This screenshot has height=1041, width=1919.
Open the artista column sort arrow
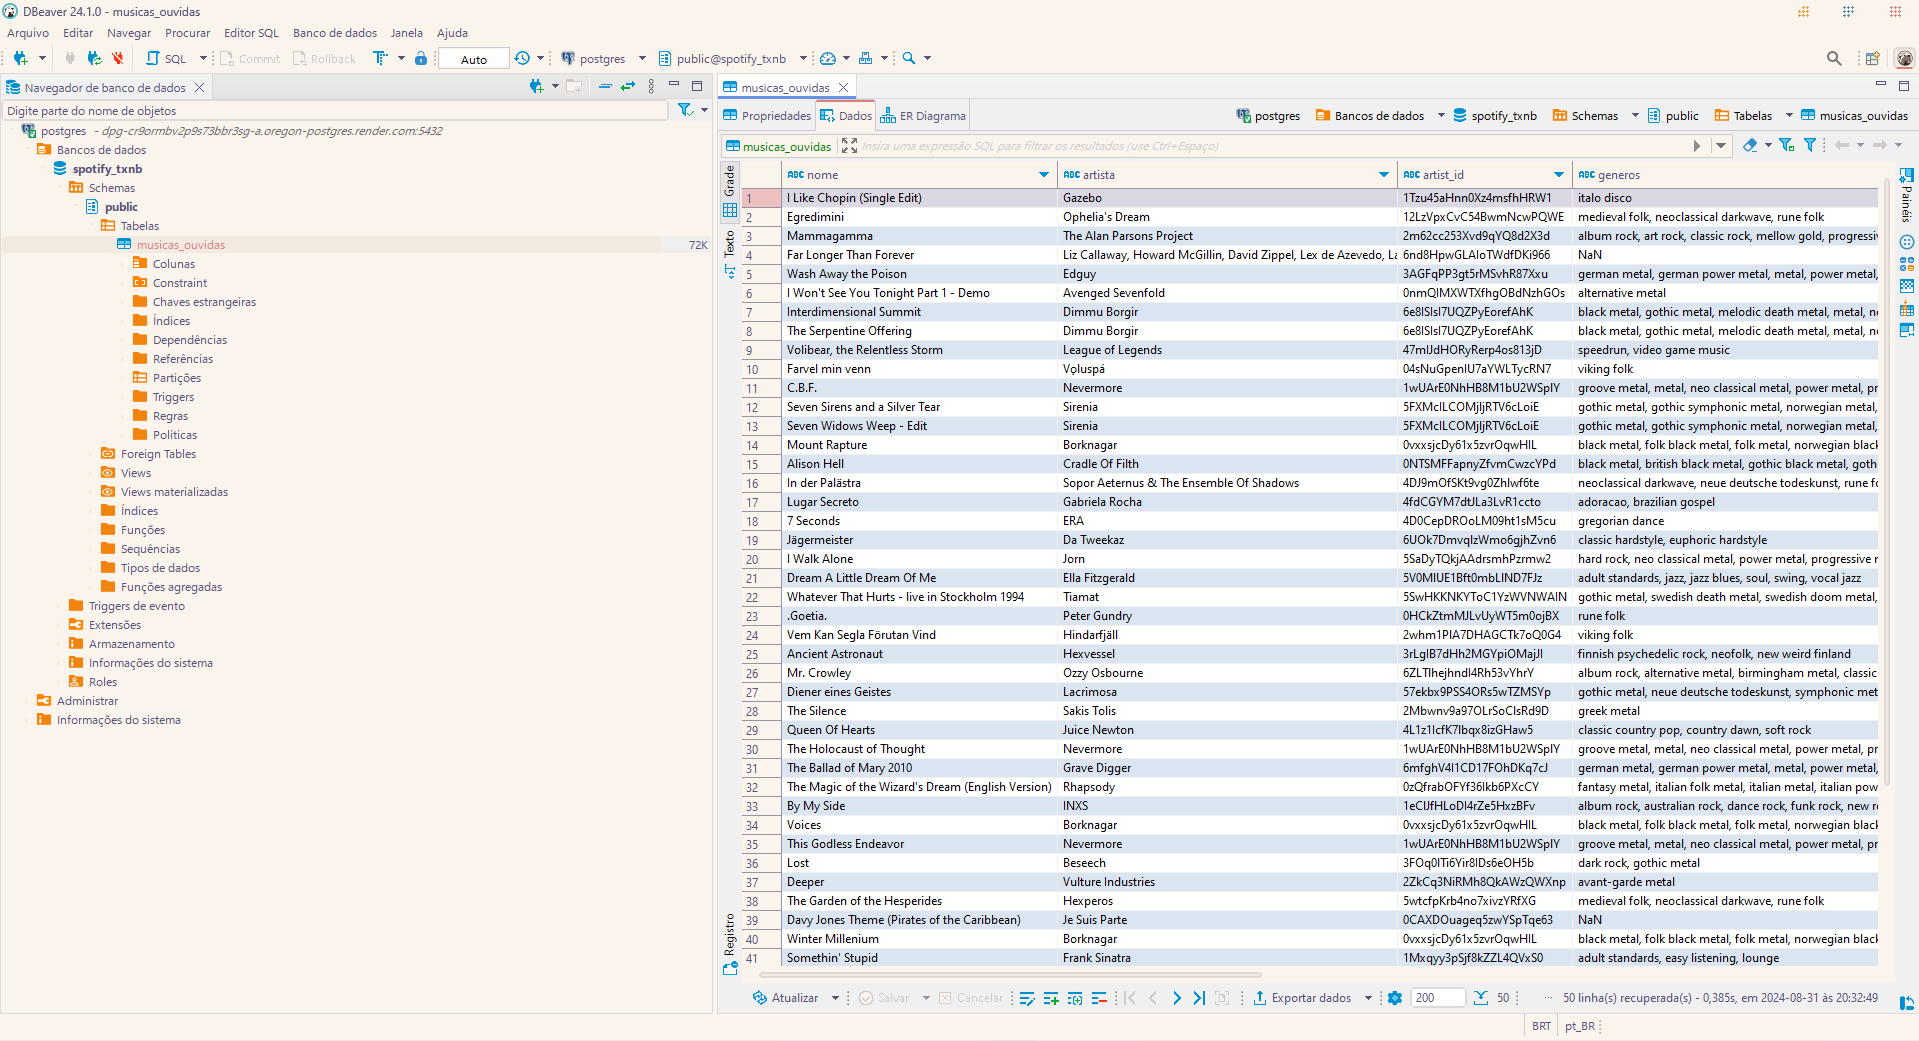tap(1384, 175)
